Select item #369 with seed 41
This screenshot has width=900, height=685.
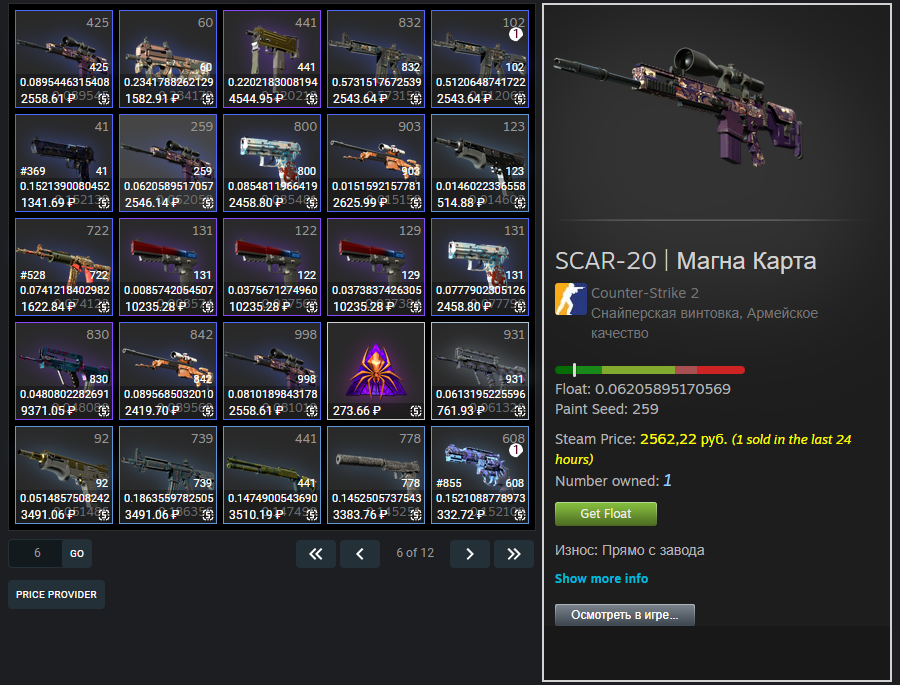[x=64, y=163]
